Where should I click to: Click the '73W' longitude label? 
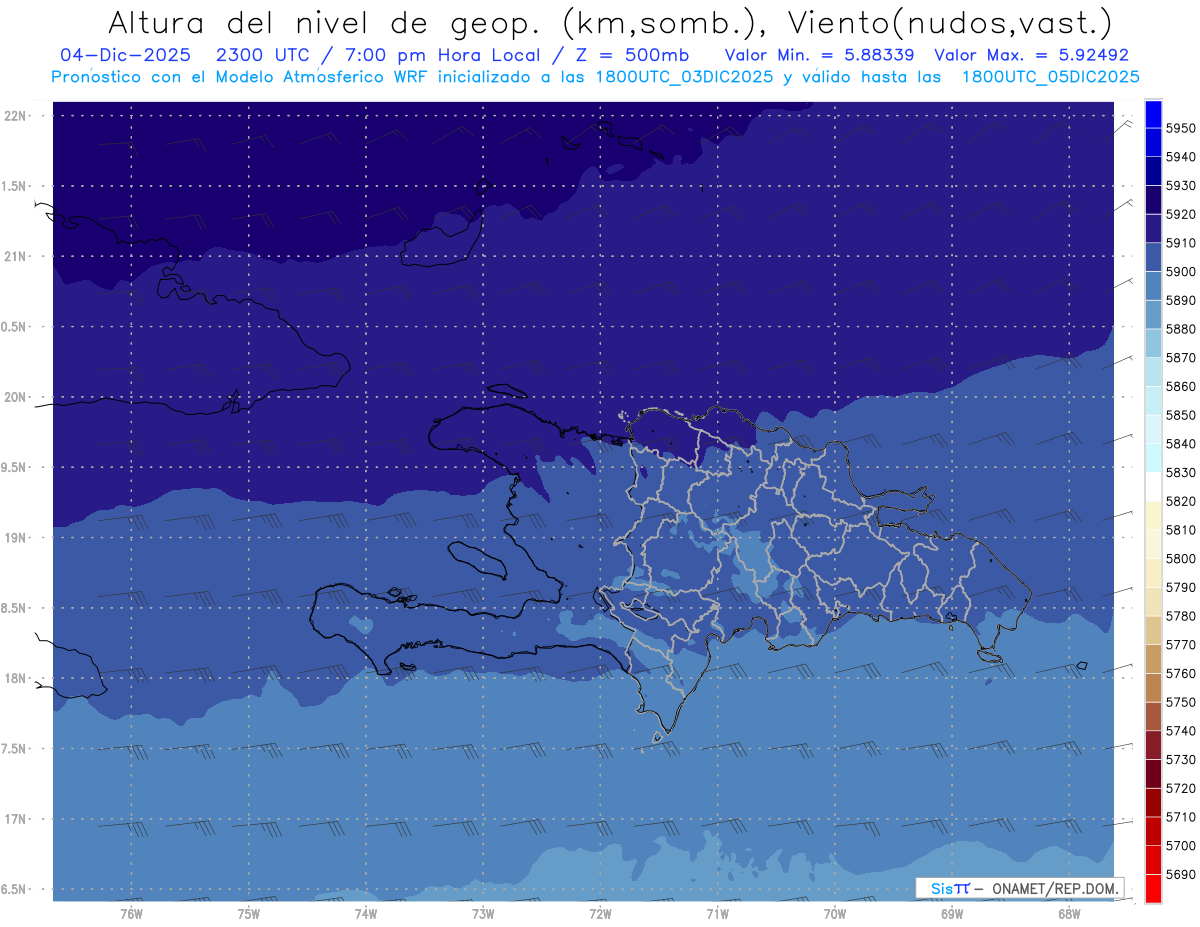pos(482,913)
